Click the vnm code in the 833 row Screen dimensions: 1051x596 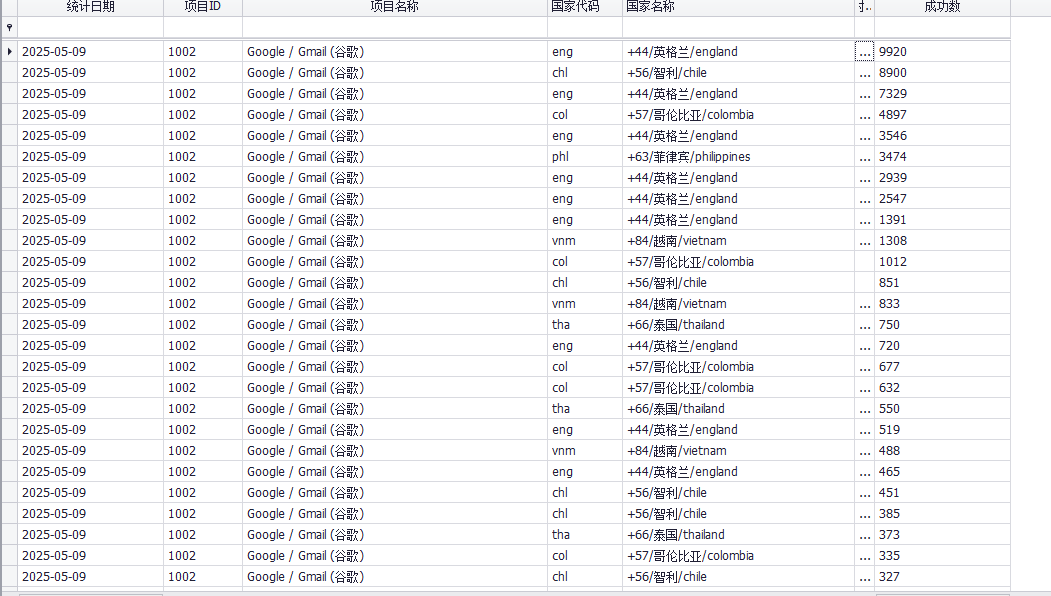tap(584, 304)
